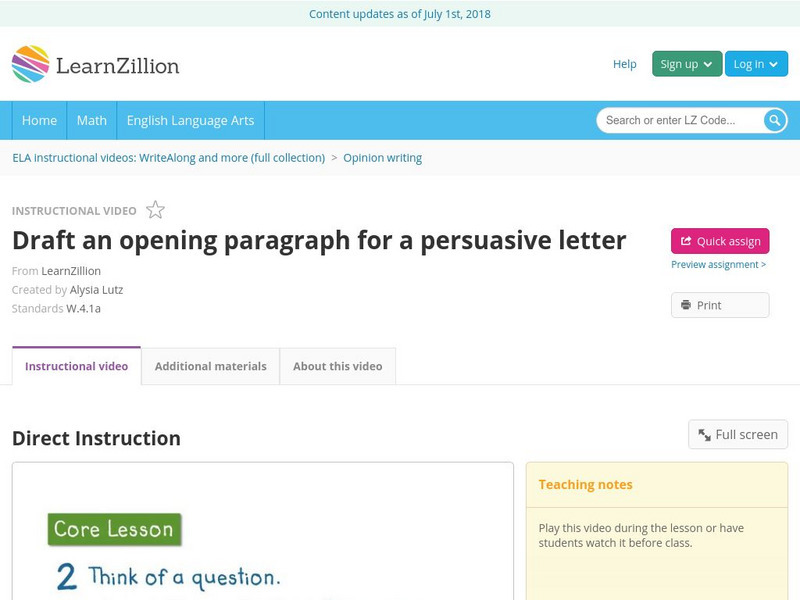This screenshot has width=800, height=600.
Task: Click the printer icon
Action: [x=686, y=305]
